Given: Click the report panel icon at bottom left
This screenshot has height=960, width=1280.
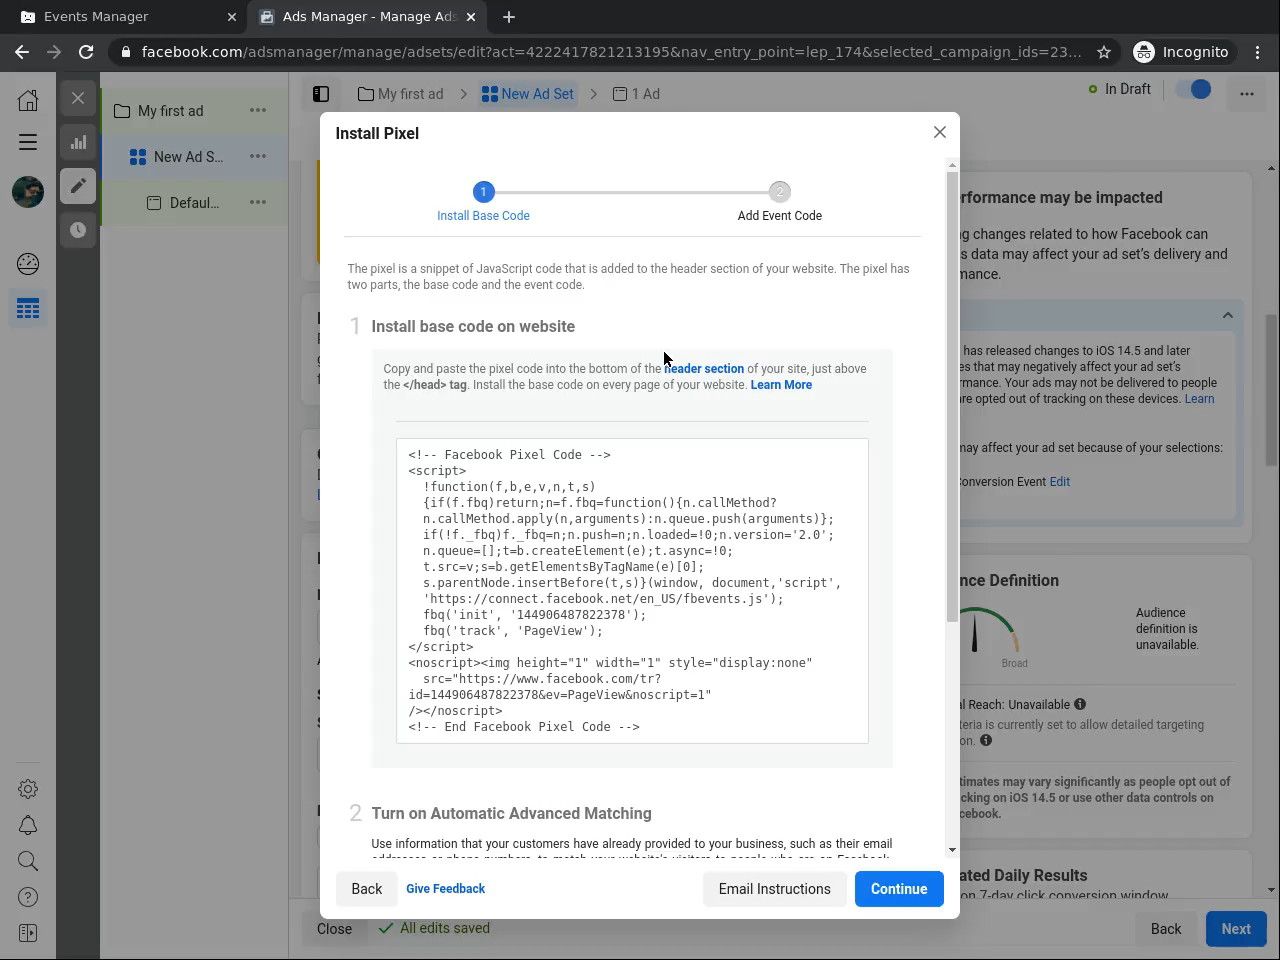Looking at the screenshot, I should pyautogui.click(x=28, y=933).
